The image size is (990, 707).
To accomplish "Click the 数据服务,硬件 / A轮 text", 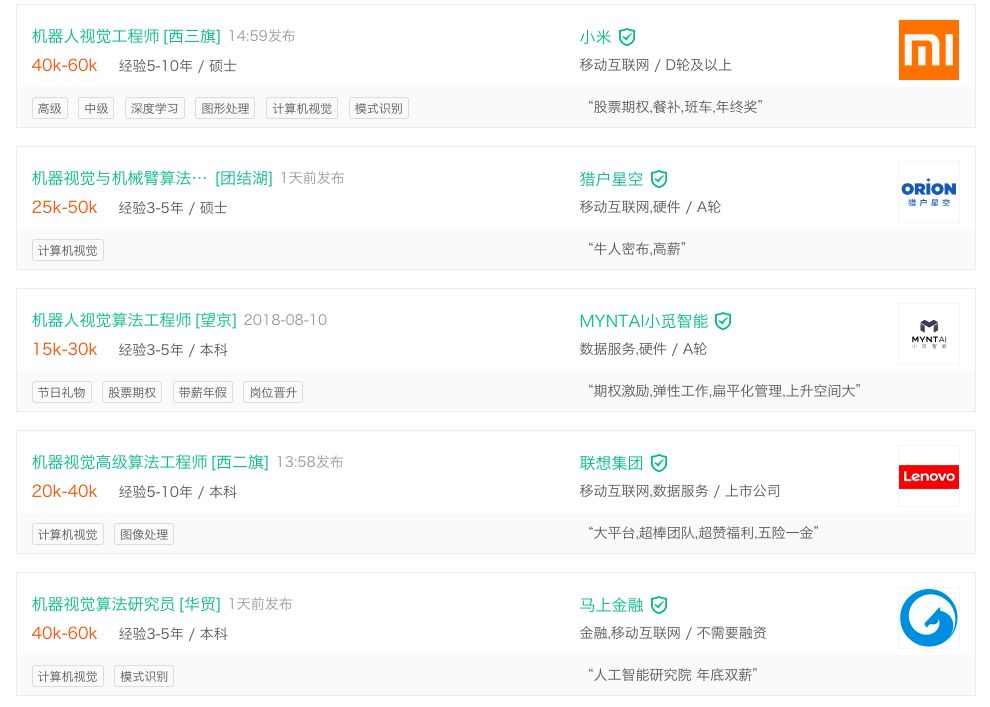I will [x=643, y=349].
